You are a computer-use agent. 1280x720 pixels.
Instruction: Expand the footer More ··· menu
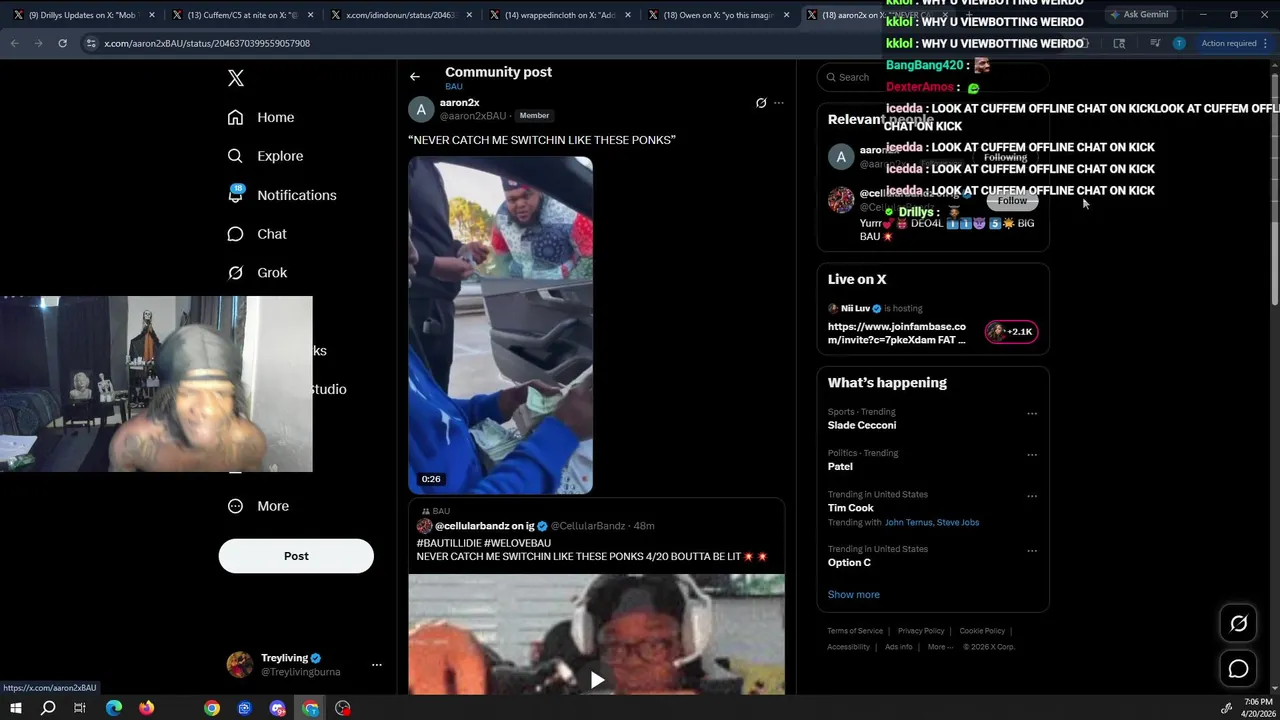click(x=940, y=647)
